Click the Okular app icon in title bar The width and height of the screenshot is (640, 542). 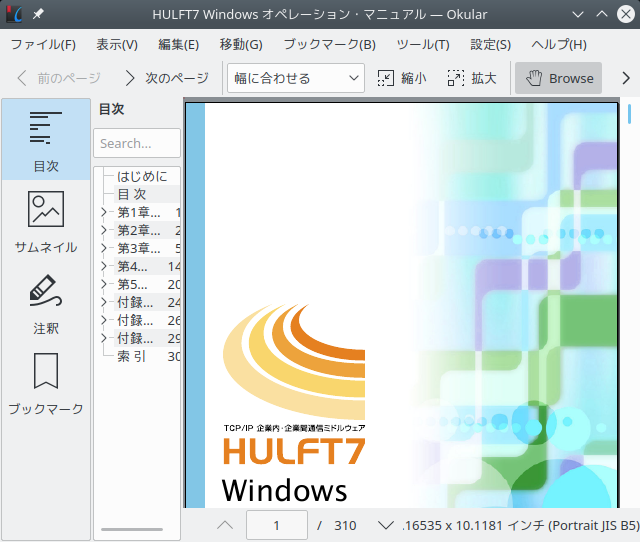coord(14,14)
